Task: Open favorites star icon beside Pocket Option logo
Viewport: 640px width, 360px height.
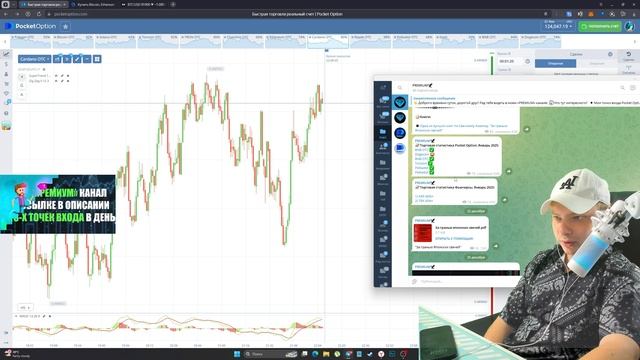Action: click(65, 27)
